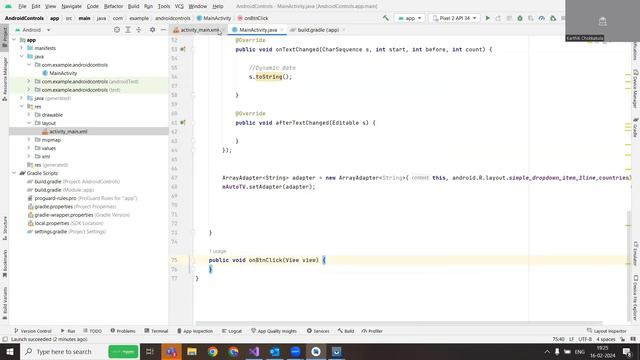Open File Explorer from the taskbar
The image size is (640, 360).
coord(191,351)
